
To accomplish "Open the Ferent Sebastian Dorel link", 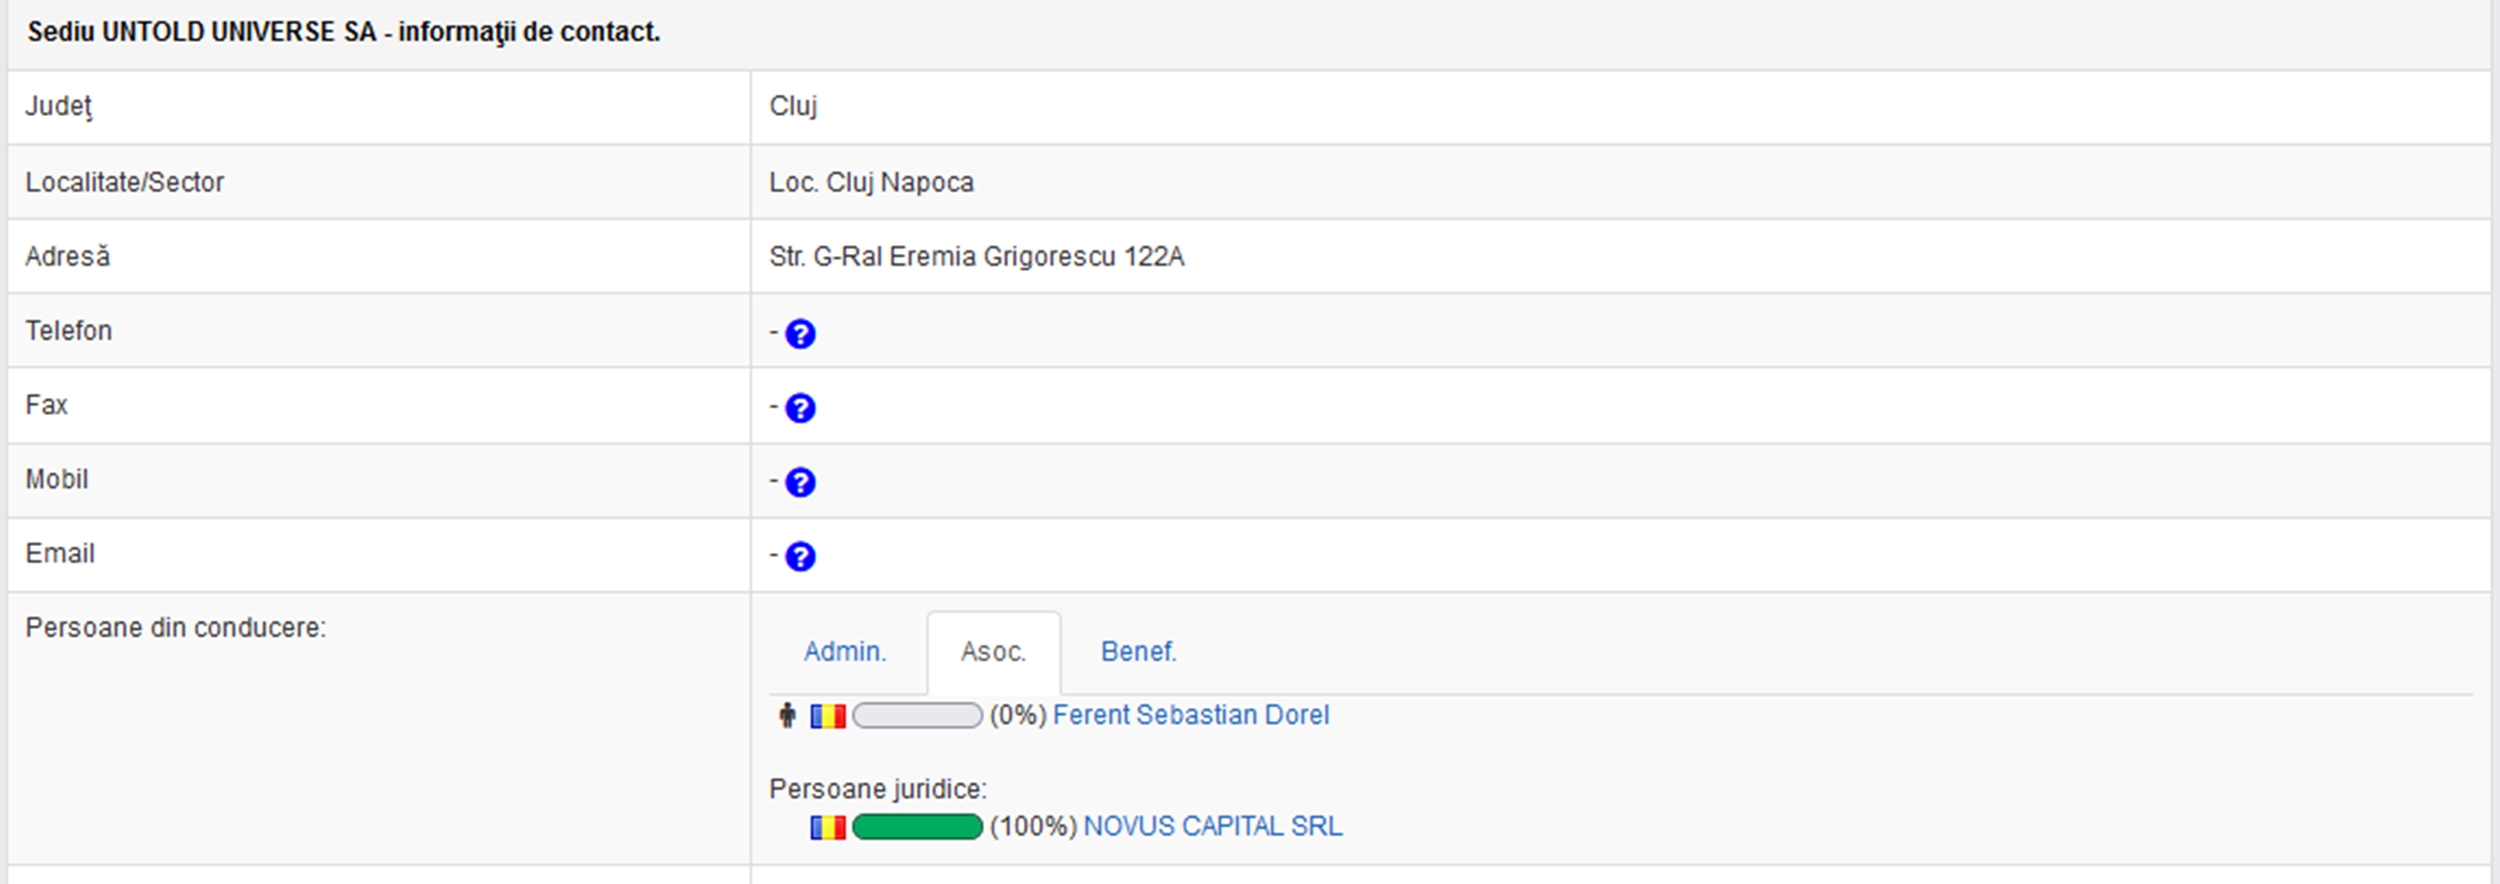I will [x=1191, y=715].
